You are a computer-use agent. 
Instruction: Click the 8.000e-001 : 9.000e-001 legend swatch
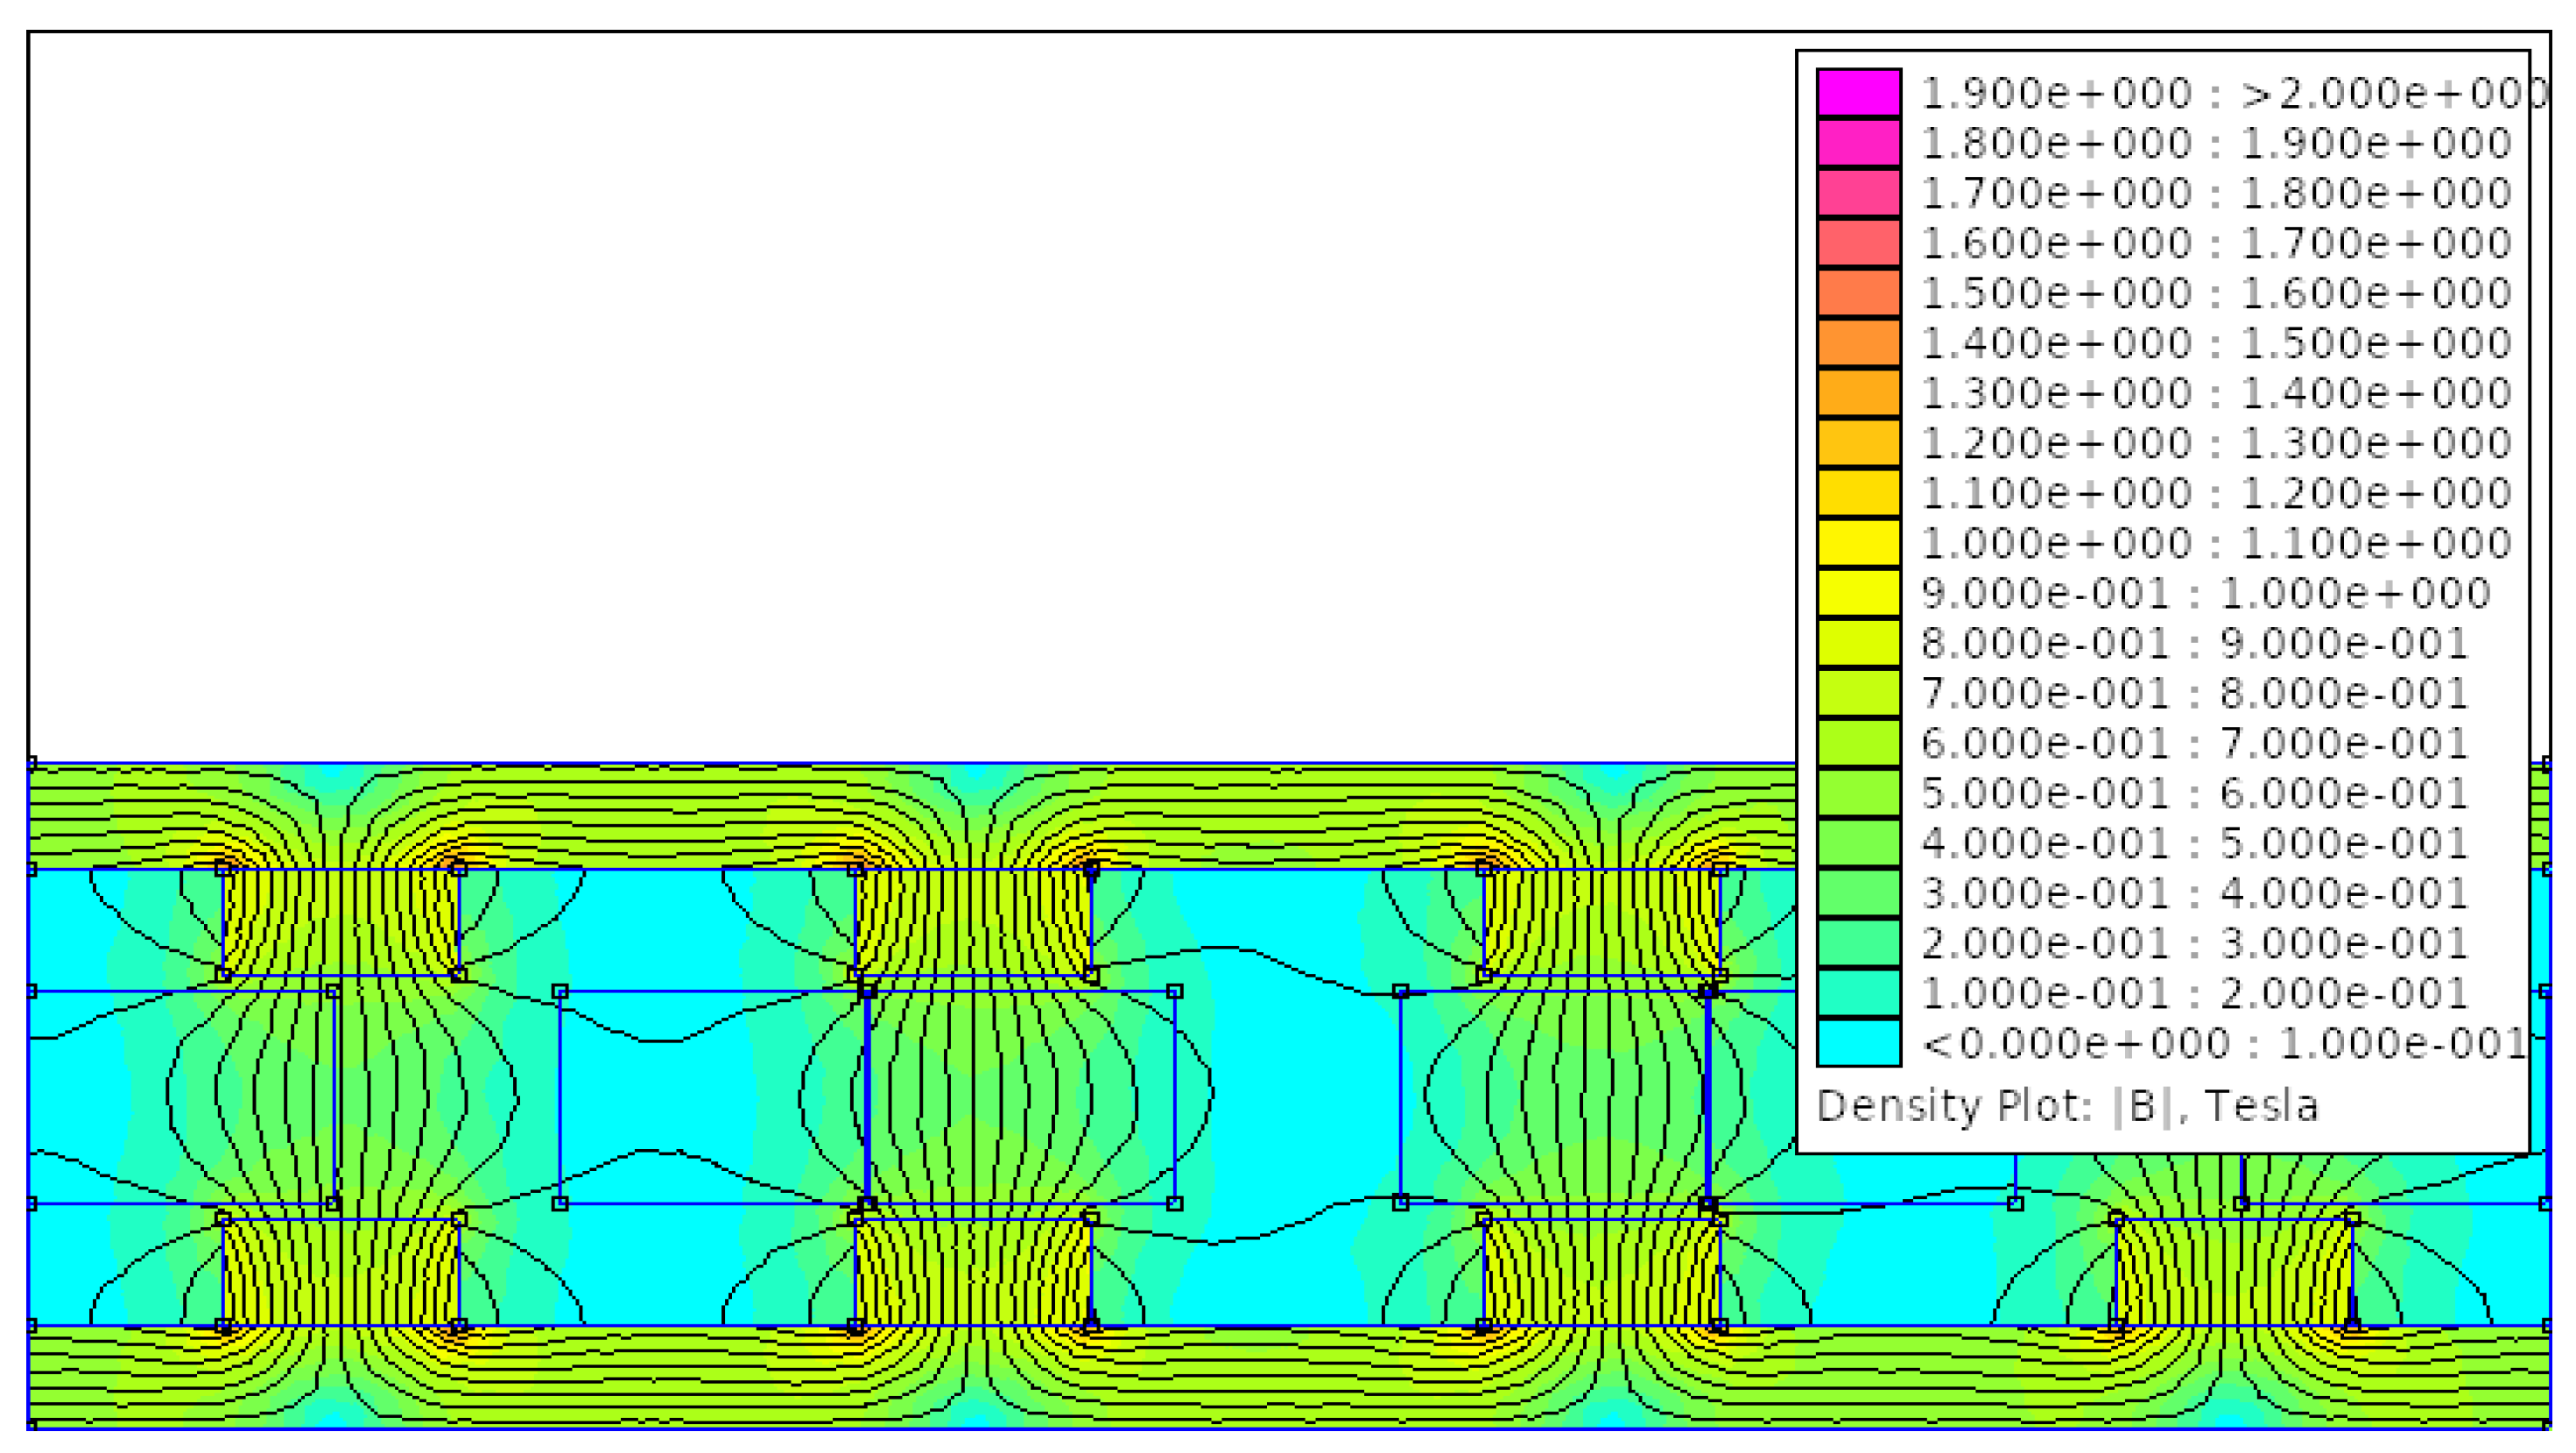coord(1858,643)
